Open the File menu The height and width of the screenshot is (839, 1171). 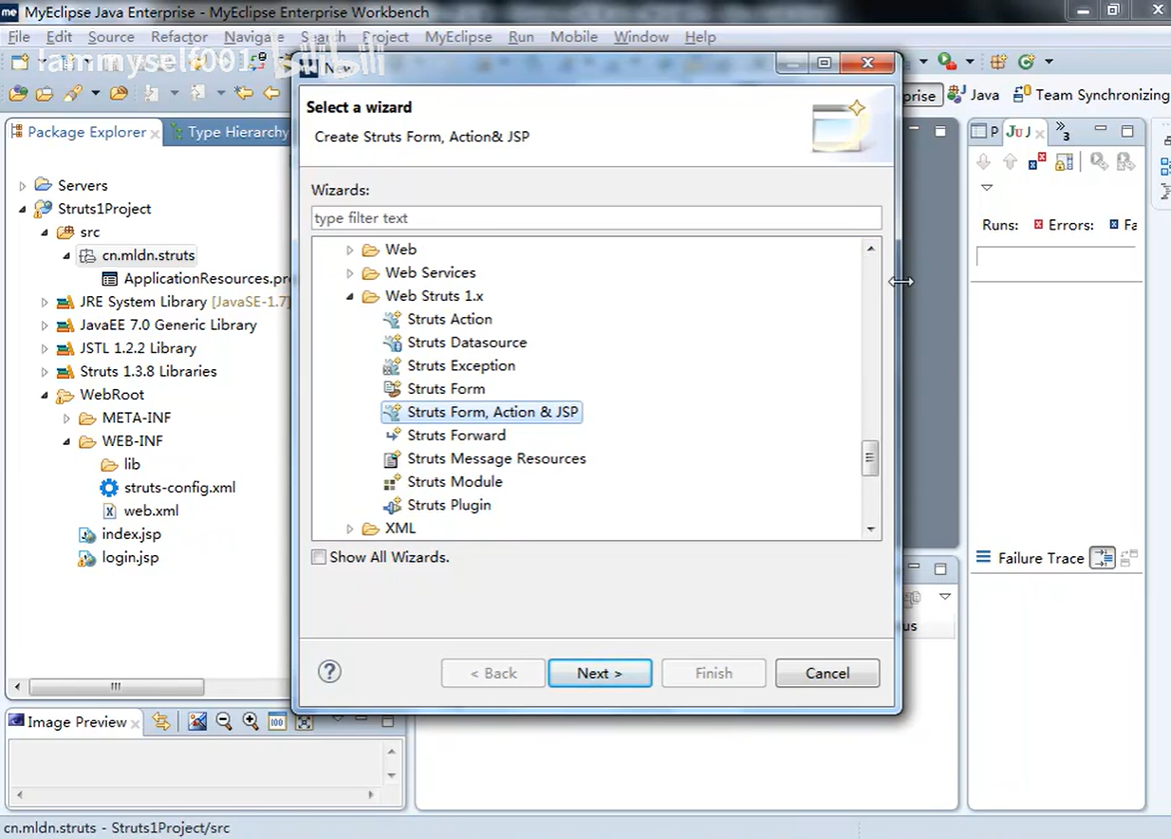pos(19,37)
